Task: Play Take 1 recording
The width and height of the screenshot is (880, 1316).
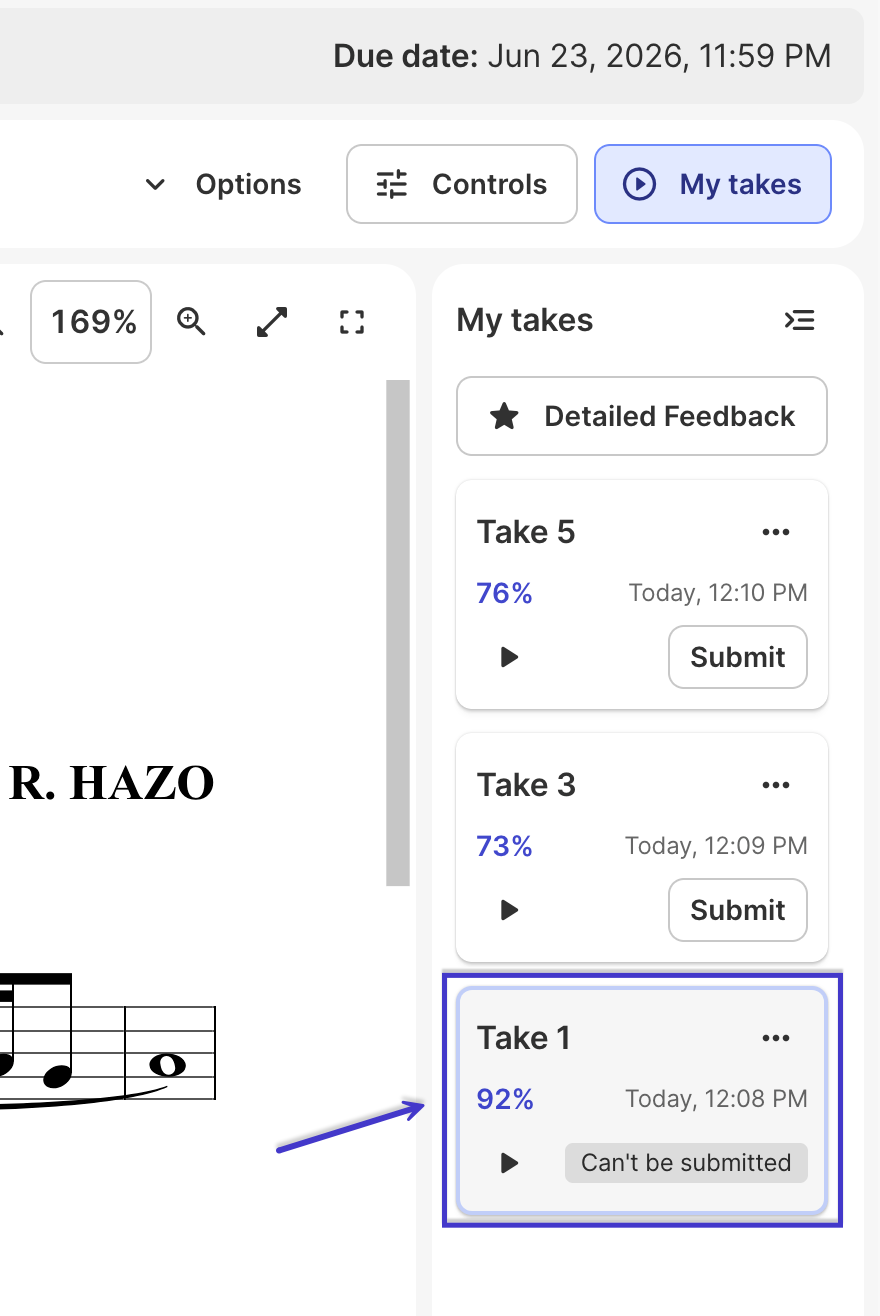Action: pyautogui.click(x=509, y=1163)
